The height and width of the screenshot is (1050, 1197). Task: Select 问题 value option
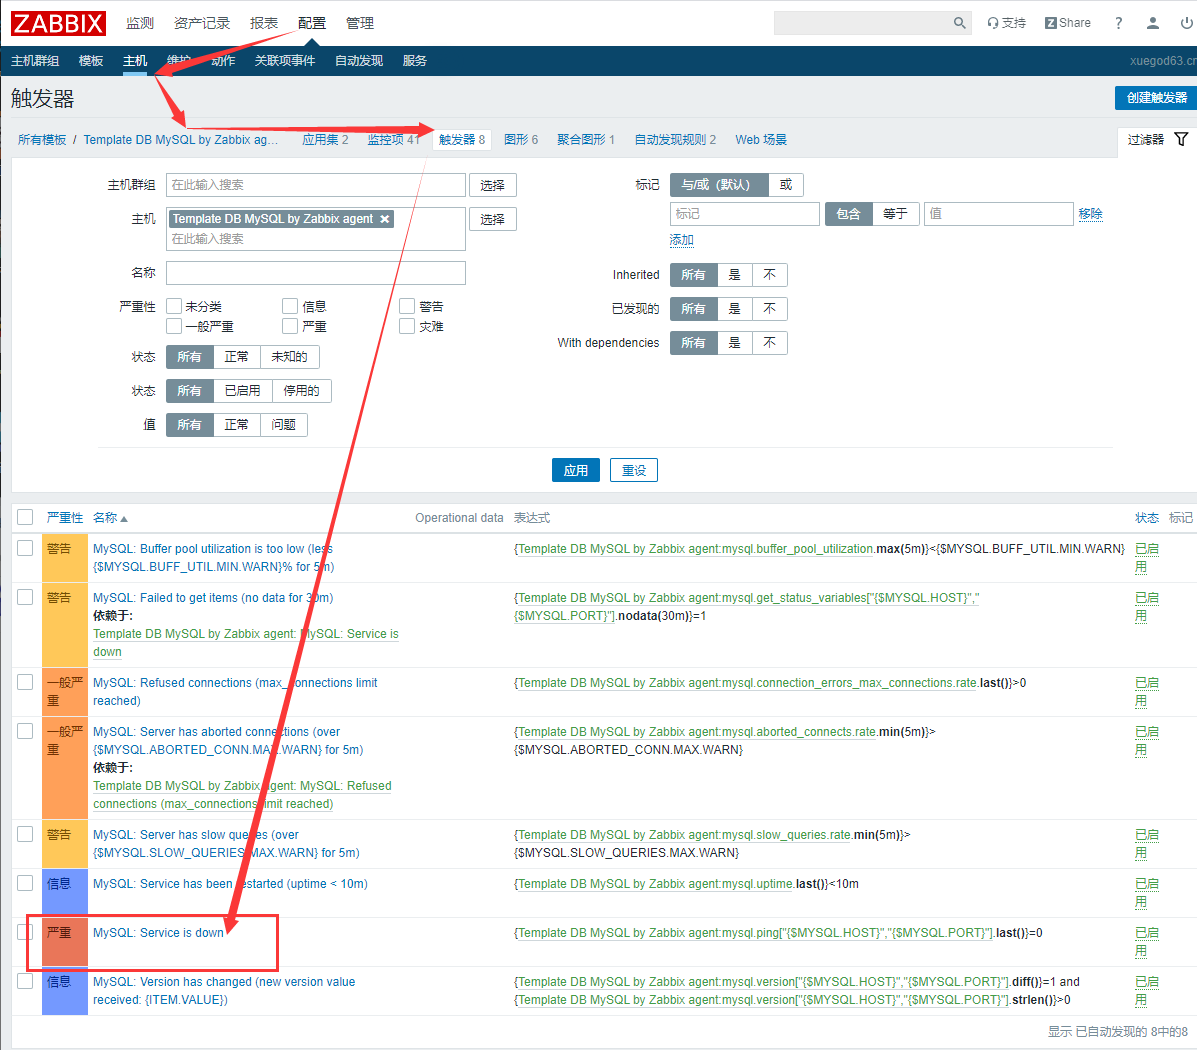pos(283,425)
